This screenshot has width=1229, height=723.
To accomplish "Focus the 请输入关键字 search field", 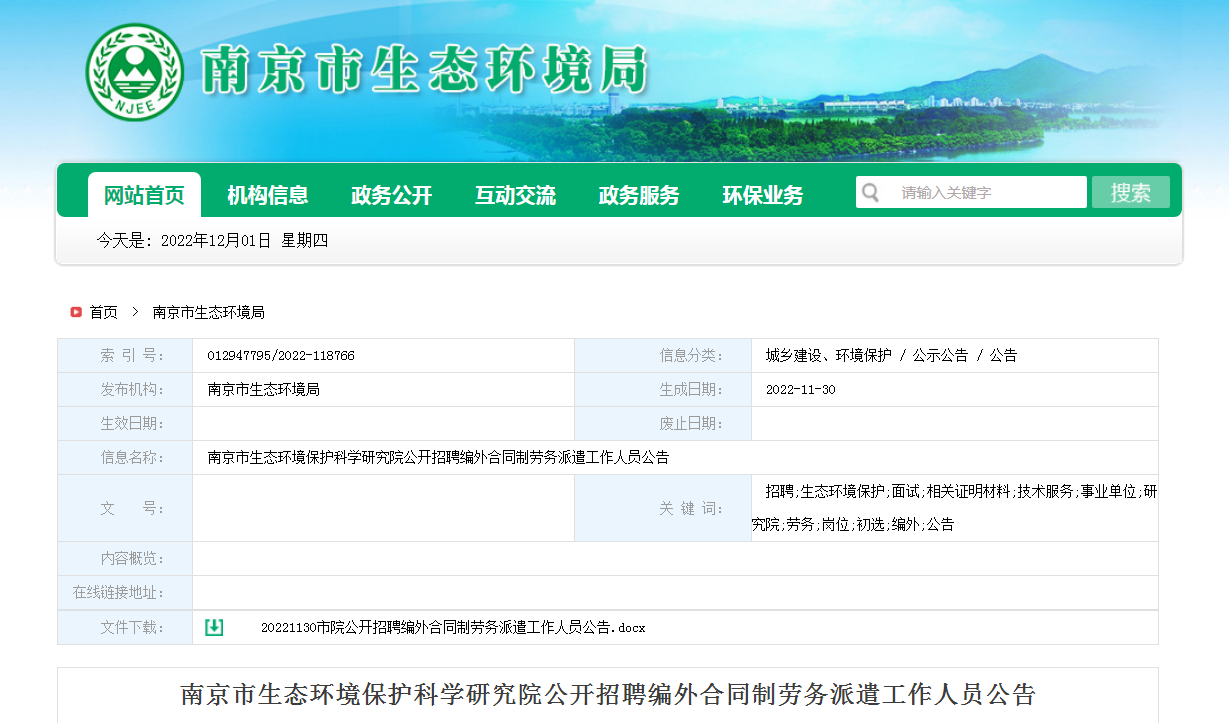I will [971, 192].
